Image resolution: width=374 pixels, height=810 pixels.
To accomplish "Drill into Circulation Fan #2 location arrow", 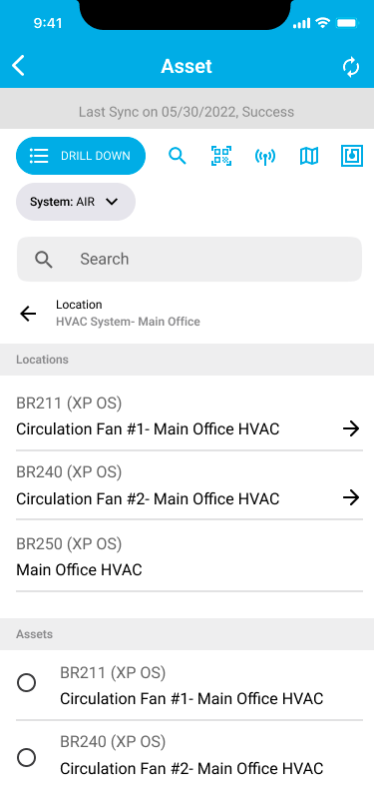I will pyautogui.click(x=351, y=497).
